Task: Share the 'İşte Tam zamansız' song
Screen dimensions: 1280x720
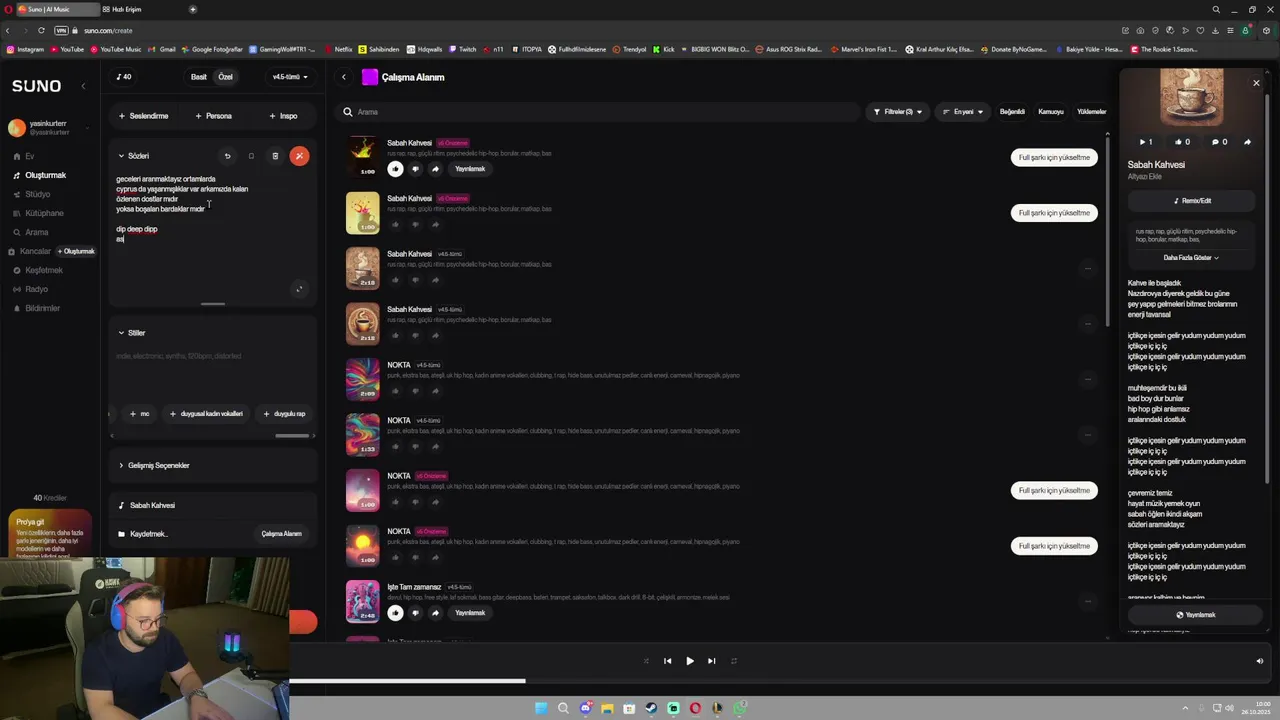Action: click(435, 613)
